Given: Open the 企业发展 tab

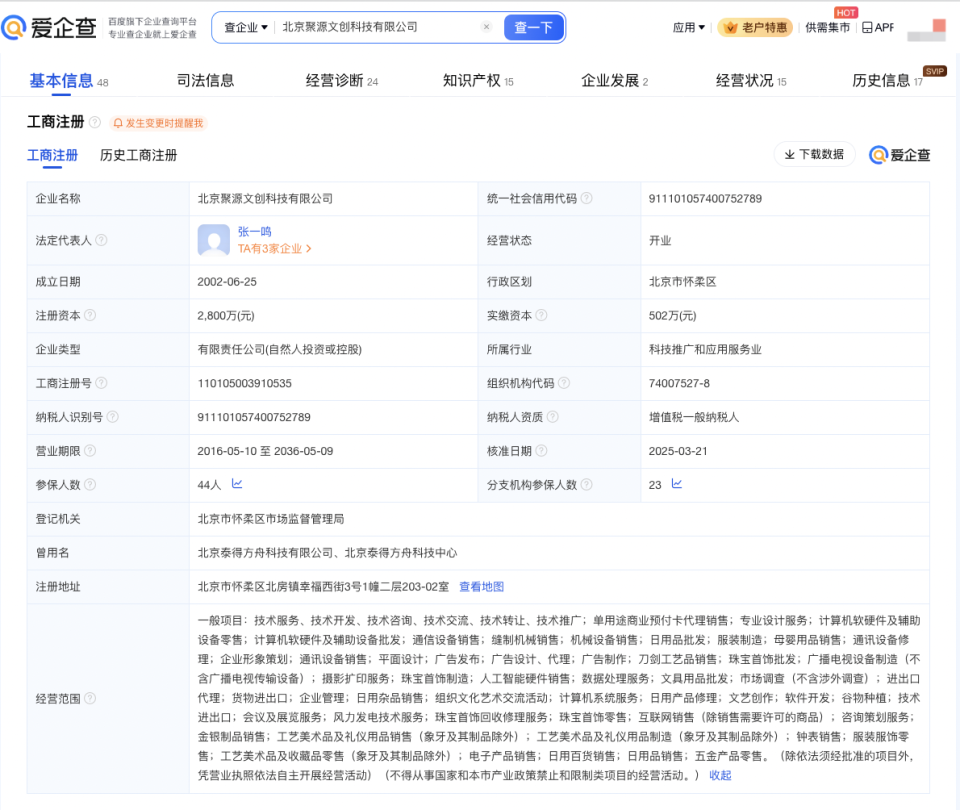Looking at the screenshot, I should tap(615, 80).
